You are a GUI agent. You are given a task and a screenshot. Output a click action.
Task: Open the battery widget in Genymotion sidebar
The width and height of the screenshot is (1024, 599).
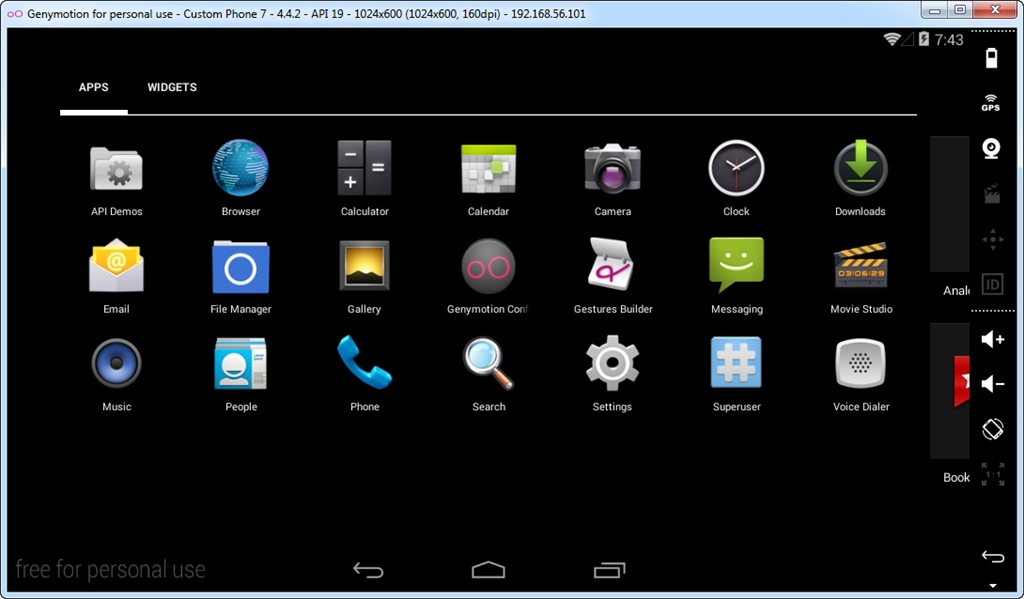[x=991, y=57]
